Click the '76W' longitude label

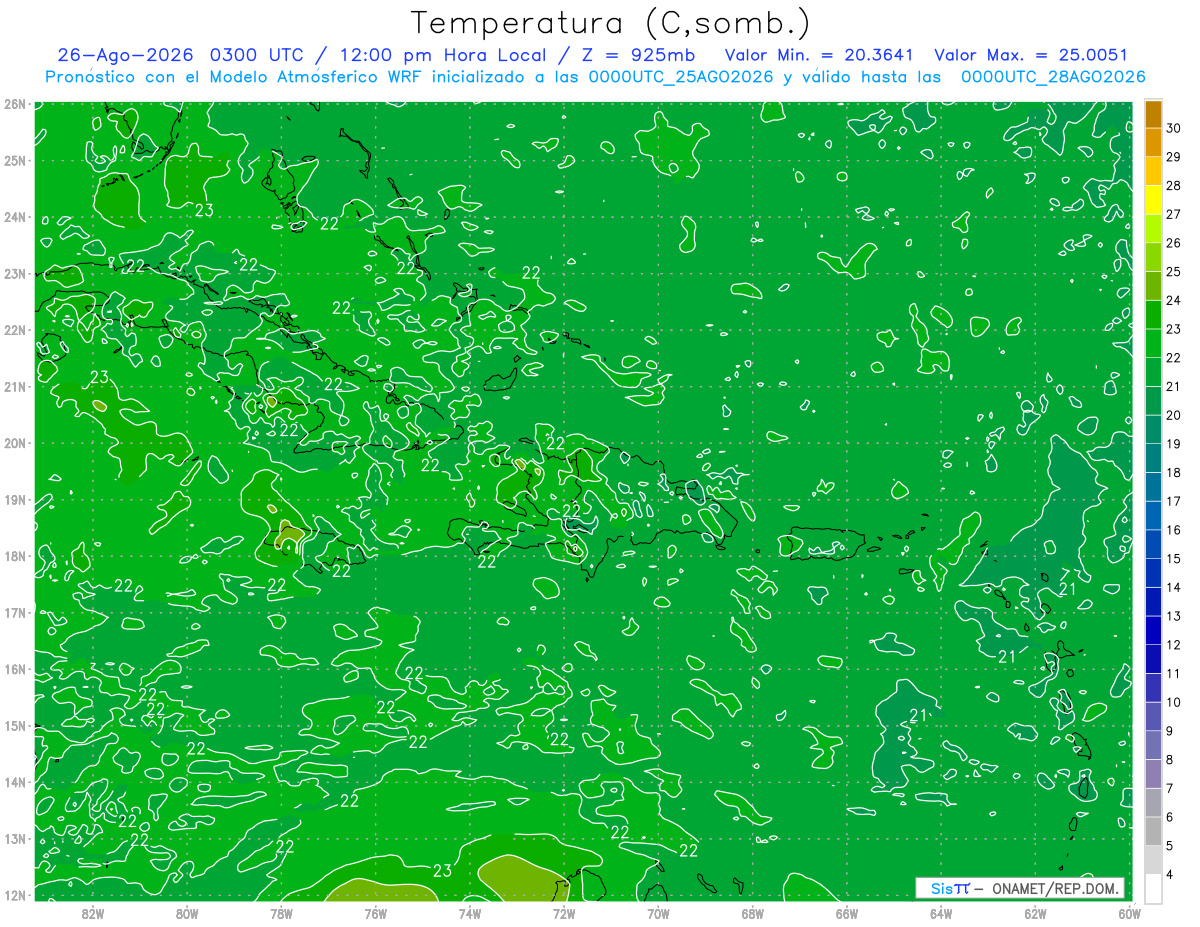(375, 913)
